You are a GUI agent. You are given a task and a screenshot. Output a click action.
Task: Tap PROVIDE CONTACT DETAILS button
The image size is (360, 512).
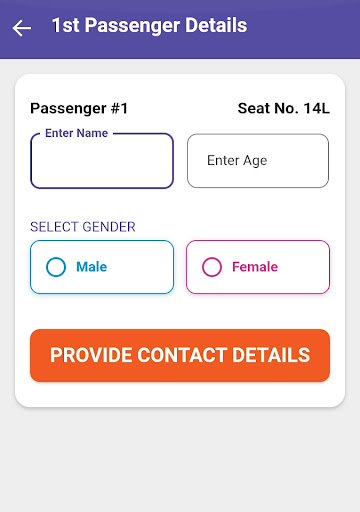180,355
